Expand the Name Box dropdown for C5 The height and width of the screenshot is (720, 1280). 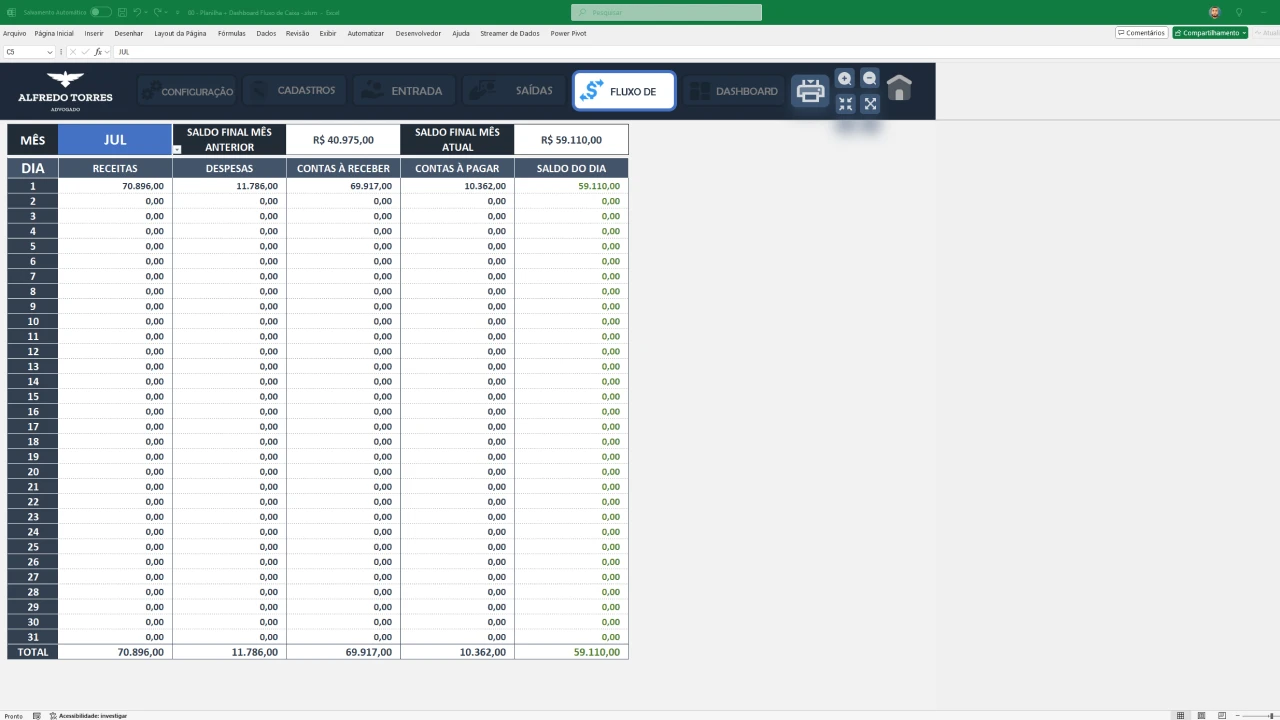50,52
